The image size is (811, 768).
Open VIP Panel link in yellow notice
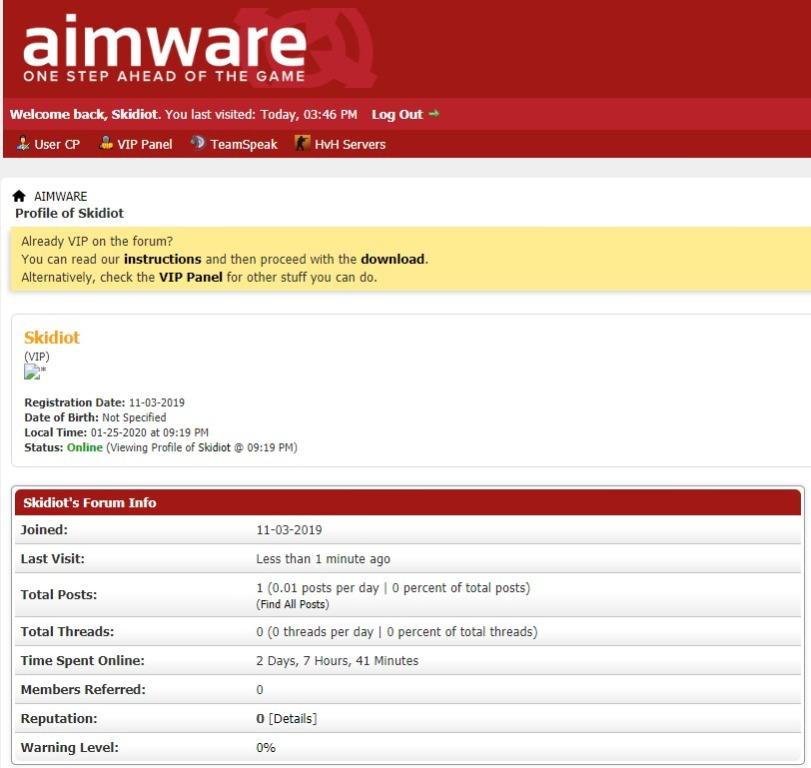click(x=190, y=277)
